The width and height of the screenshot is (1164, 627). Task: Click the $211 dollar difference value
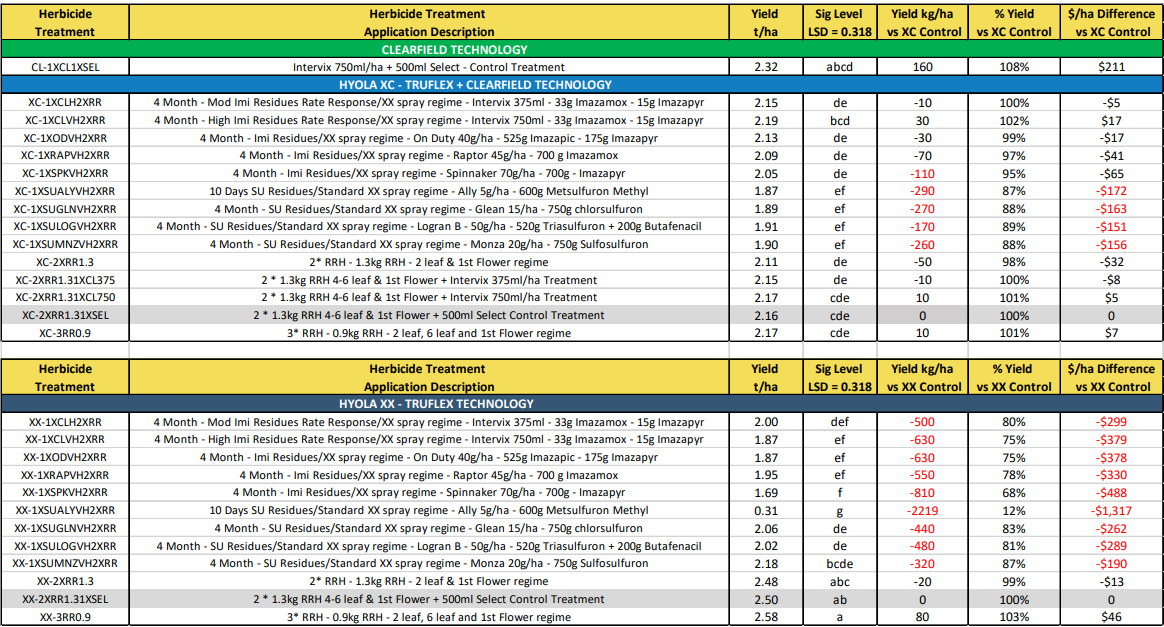[1111, 67]
